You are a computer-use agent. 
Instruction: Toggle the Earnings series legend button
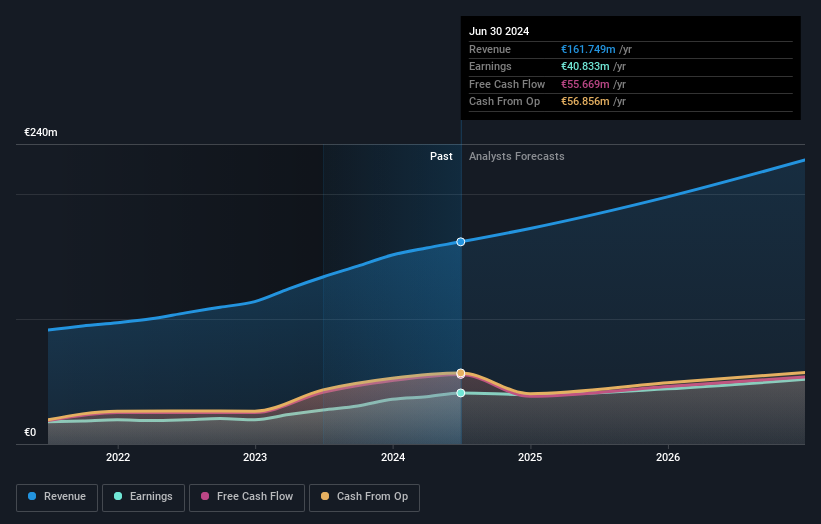pyautogui.click(x=143, y=497)
